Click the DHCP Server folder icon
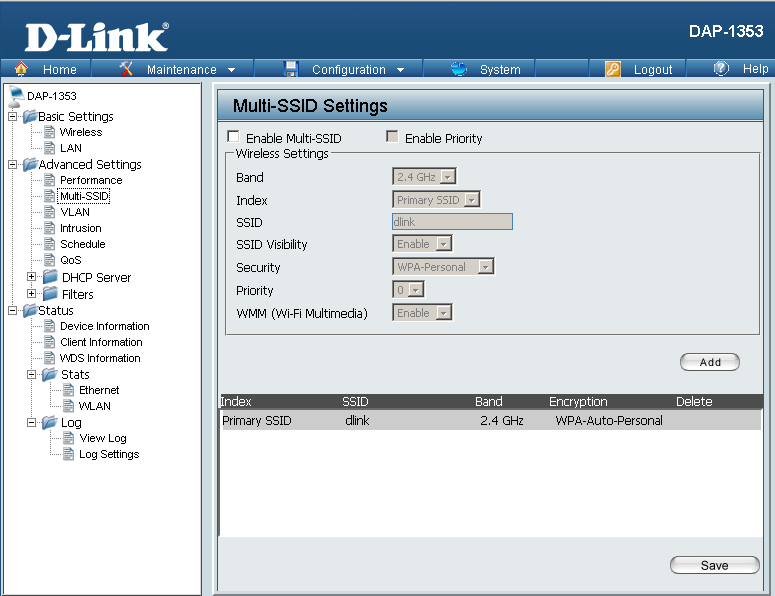Screen dimensions: 775x596 (50, 277)
